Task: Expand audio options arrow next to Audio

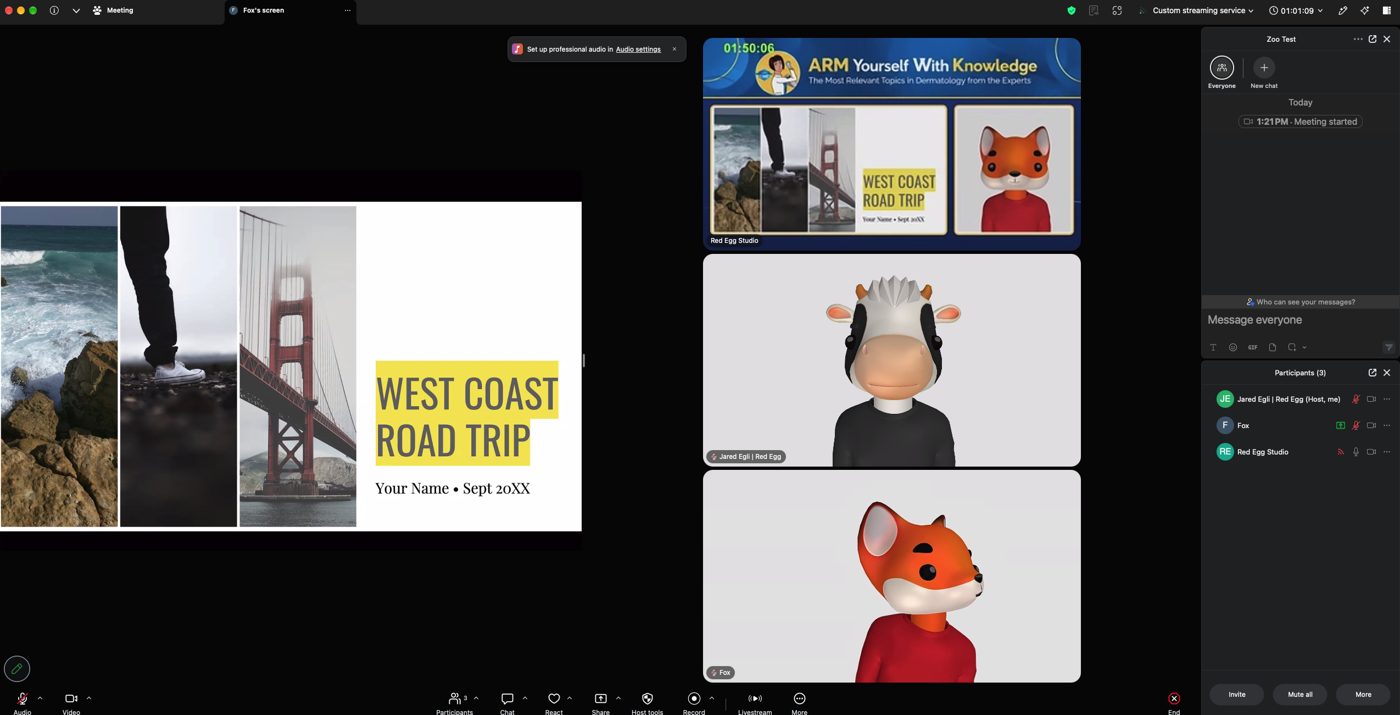Action: click(x=40, y=698)
